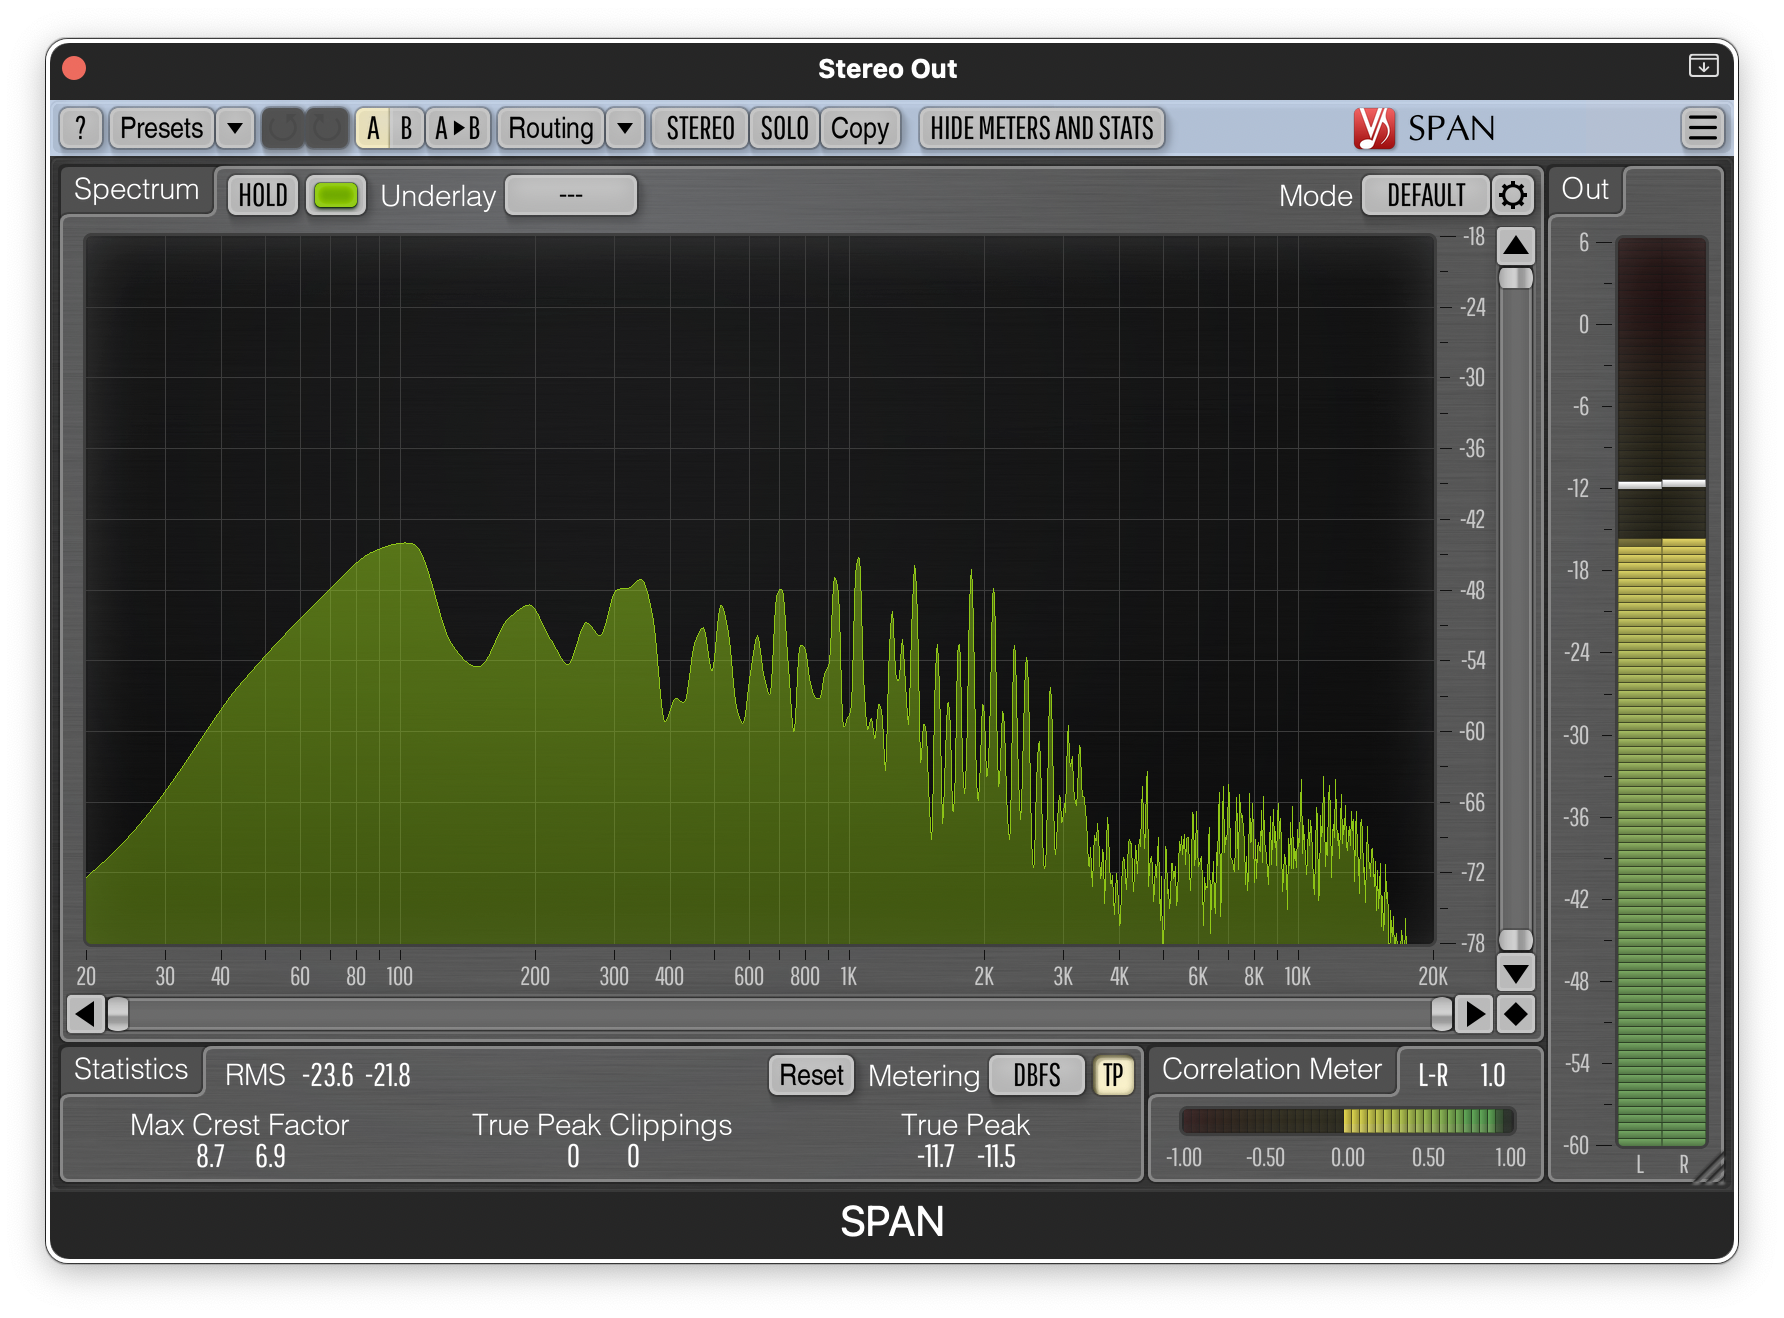
Task: Click the window resize corner grip
Action: pyautogui.click(x=1711, y=1169)
